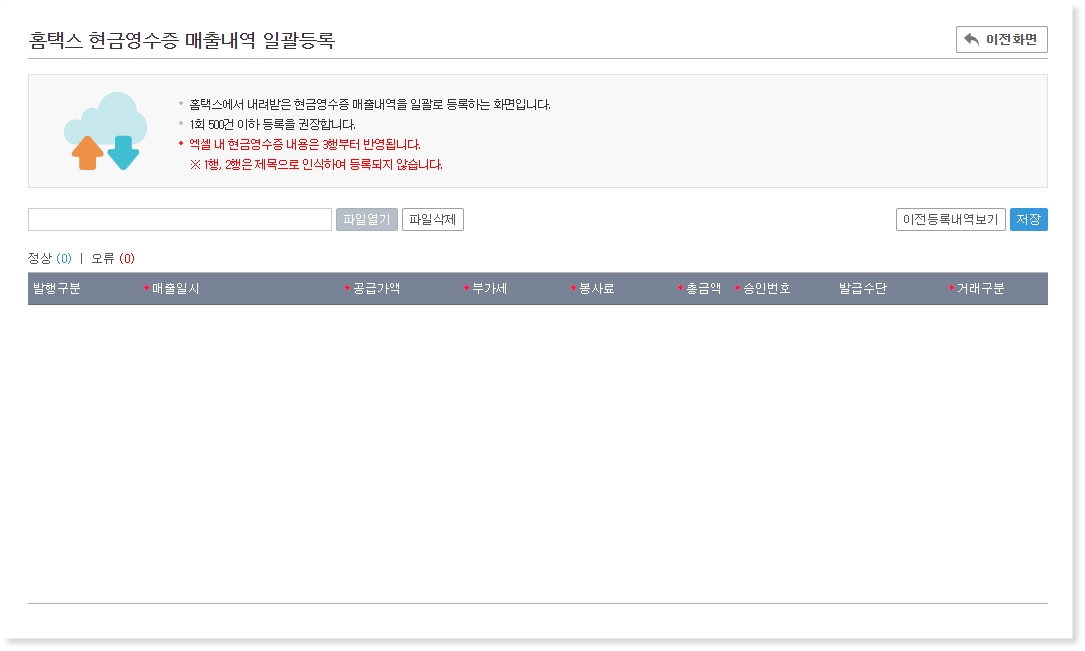Image resolution: width=1085 pixels, height=651 pixels.
Task: Save with the blue 저장 button
Action: point(1028,220)
